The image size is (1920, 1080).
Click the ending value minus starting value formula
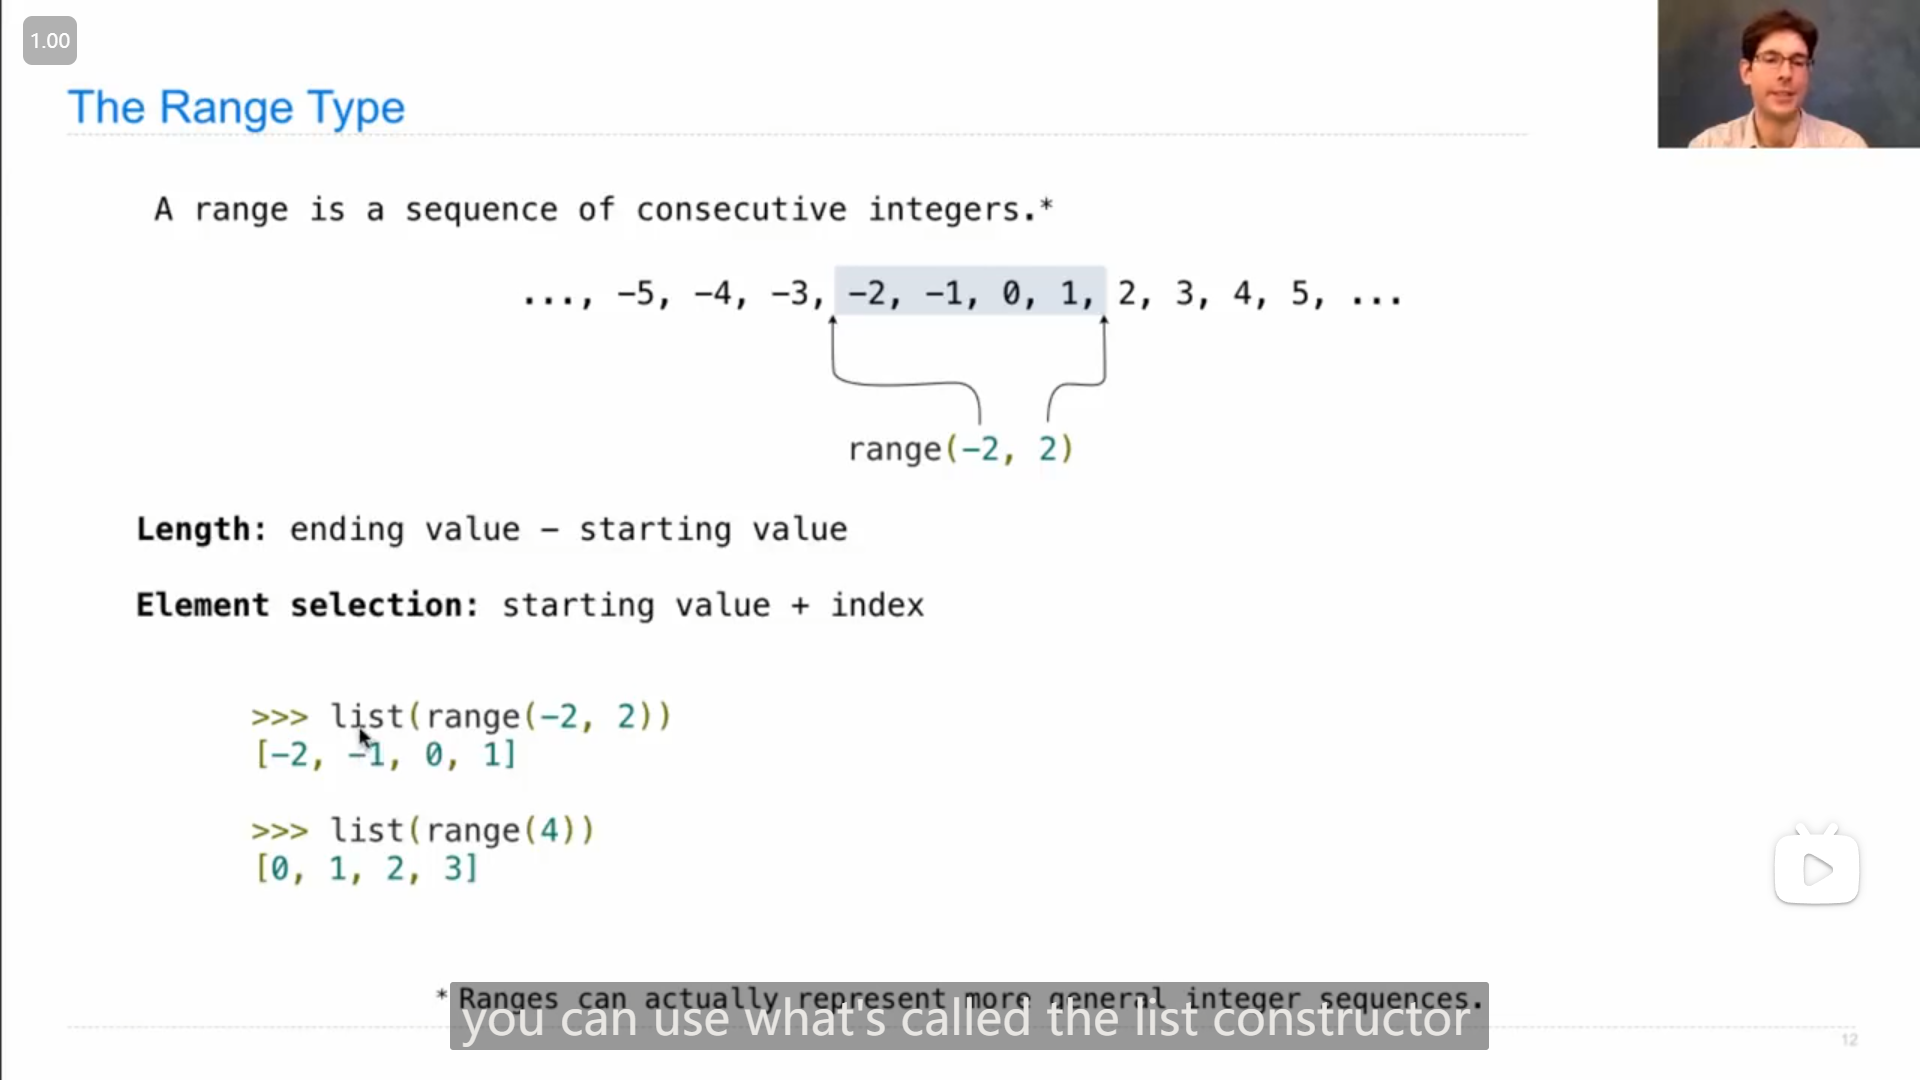(568, 527)
